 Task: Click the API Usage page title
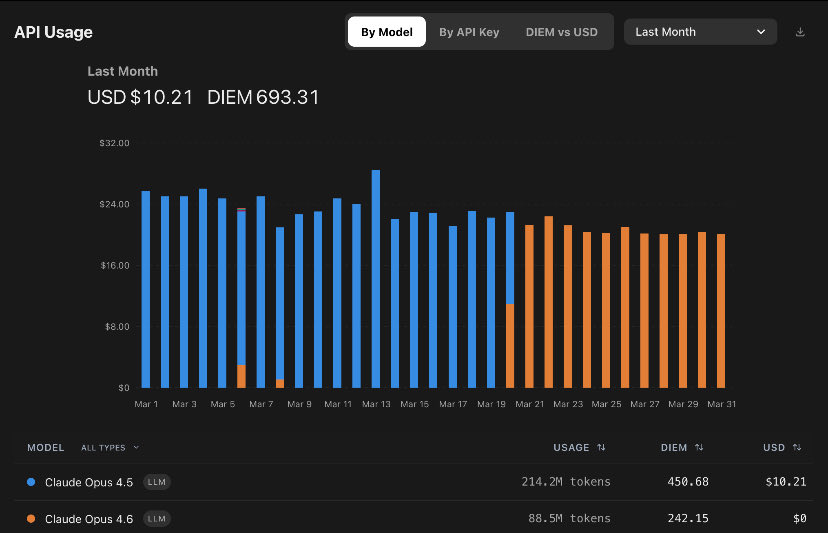tap(53, 32)
